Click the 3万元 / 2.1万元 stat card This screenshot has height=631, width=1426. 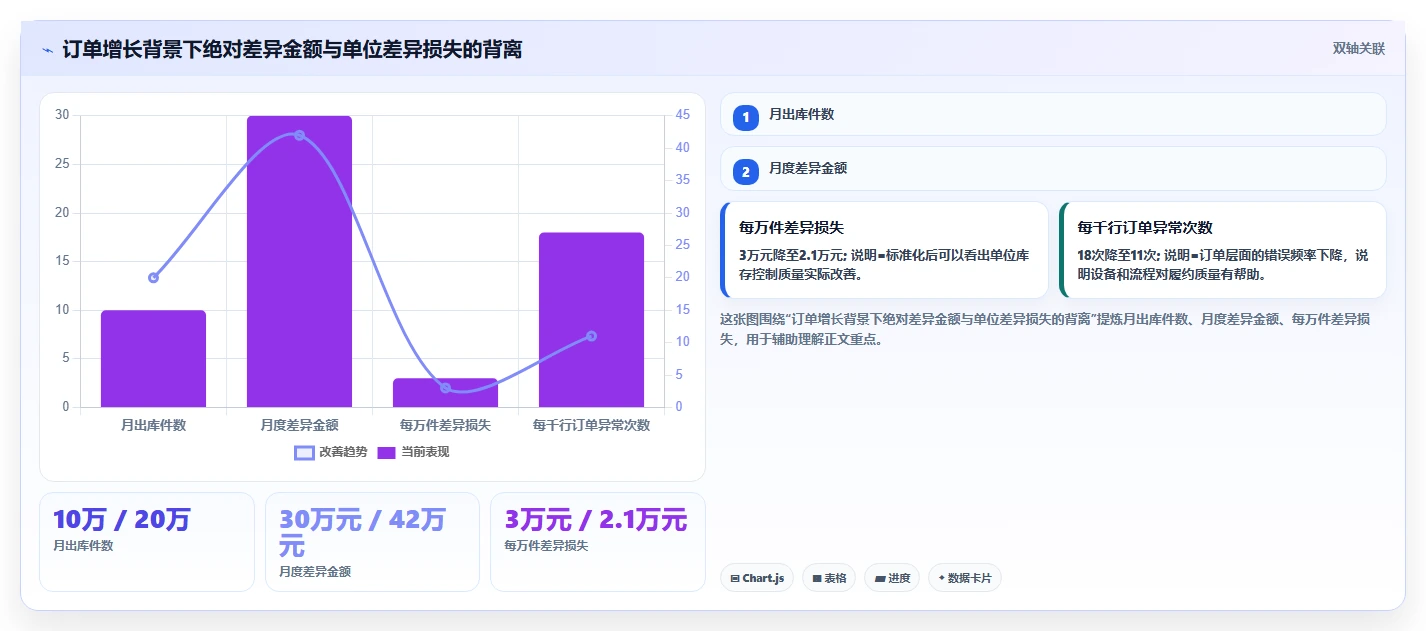[x=598, y=541]
